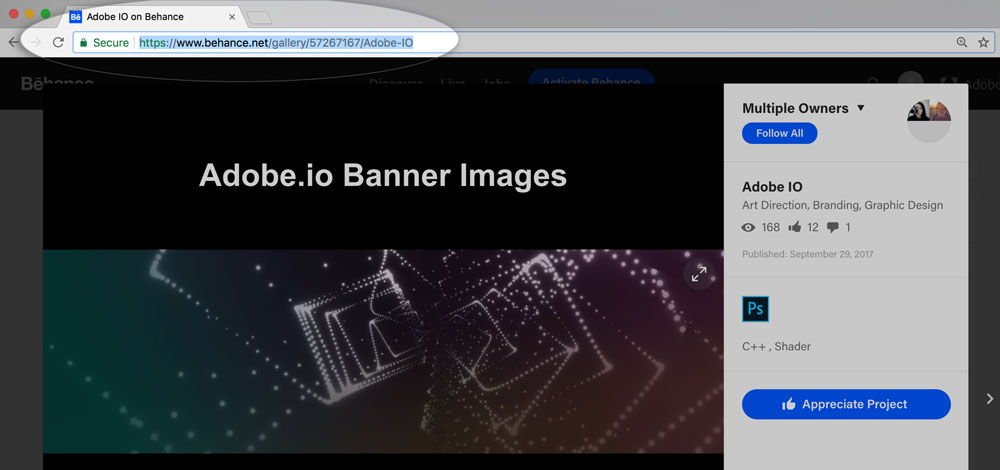Image resolution: width=1000 pixels, height=470 pixels.
Task: Click the Adobe IO project title
Action: click(772, 187)
